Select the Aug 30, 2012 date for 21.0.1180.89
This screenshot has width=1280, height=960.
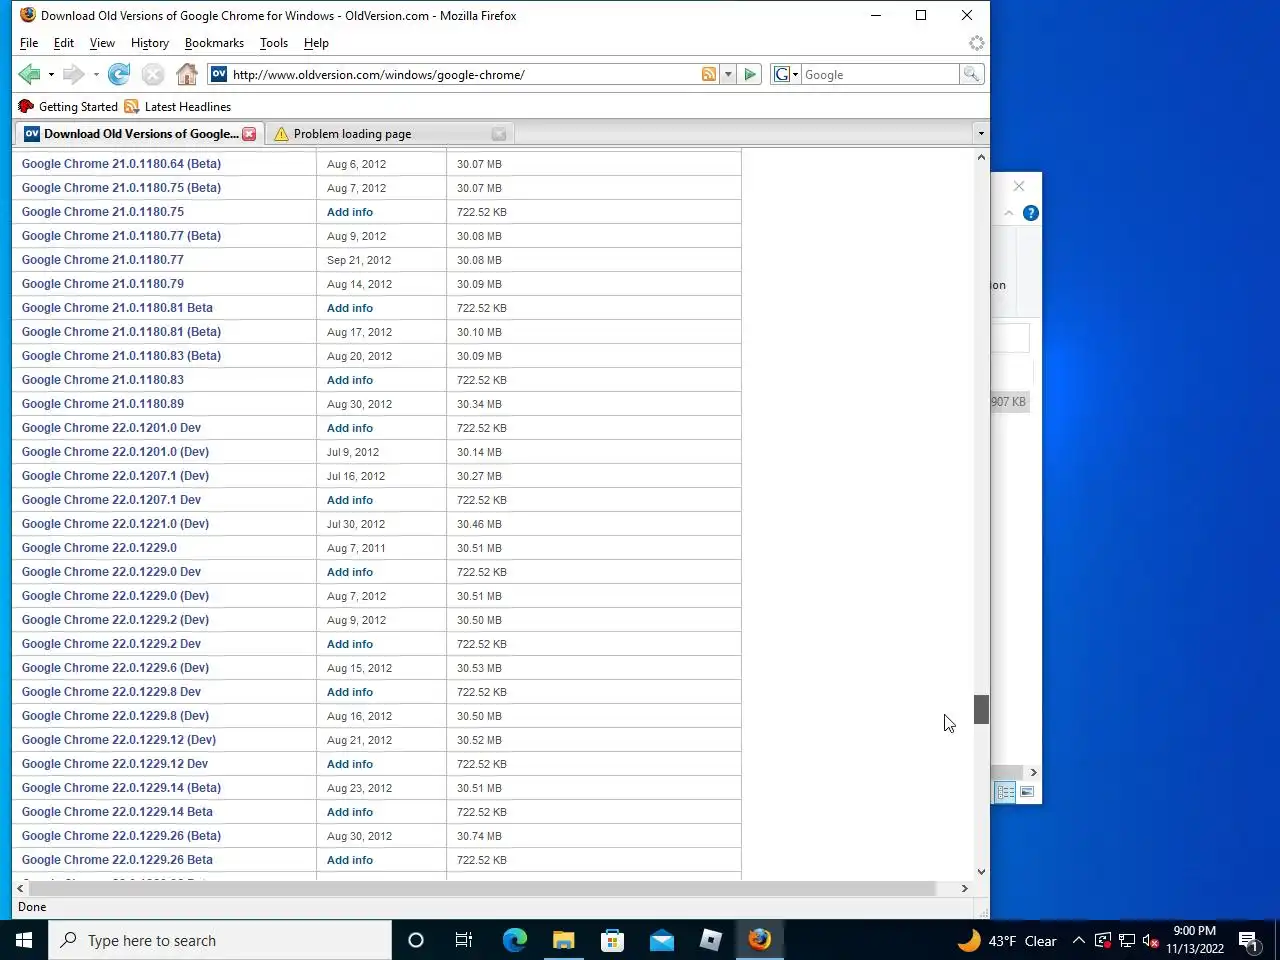pos(359,404)
